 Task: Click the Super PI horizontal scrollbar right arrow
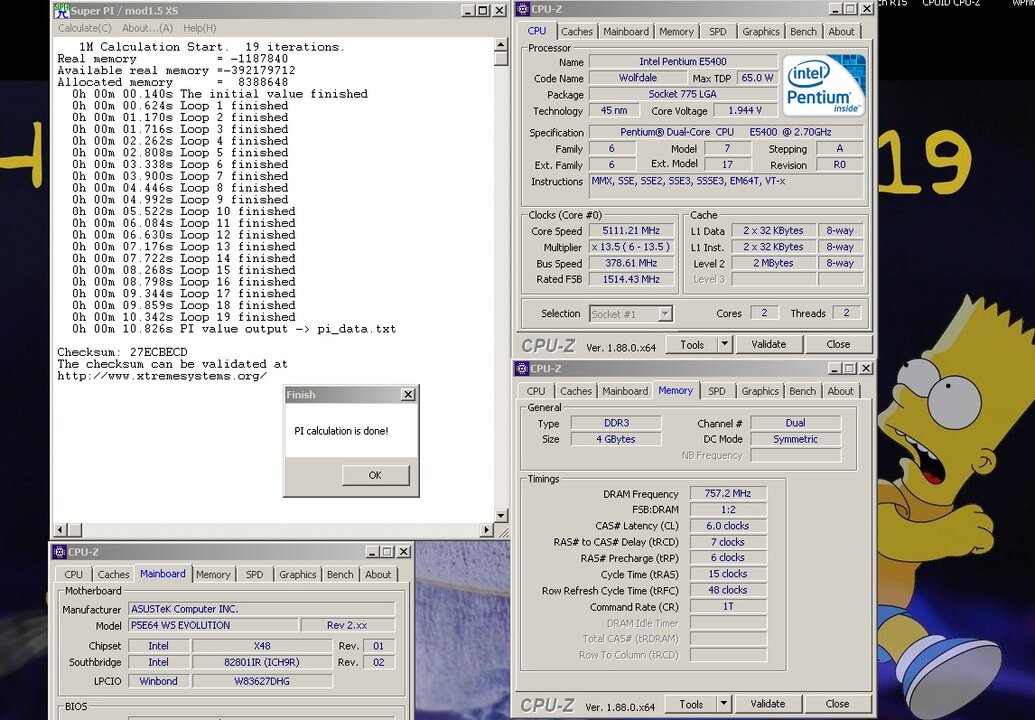487,529
